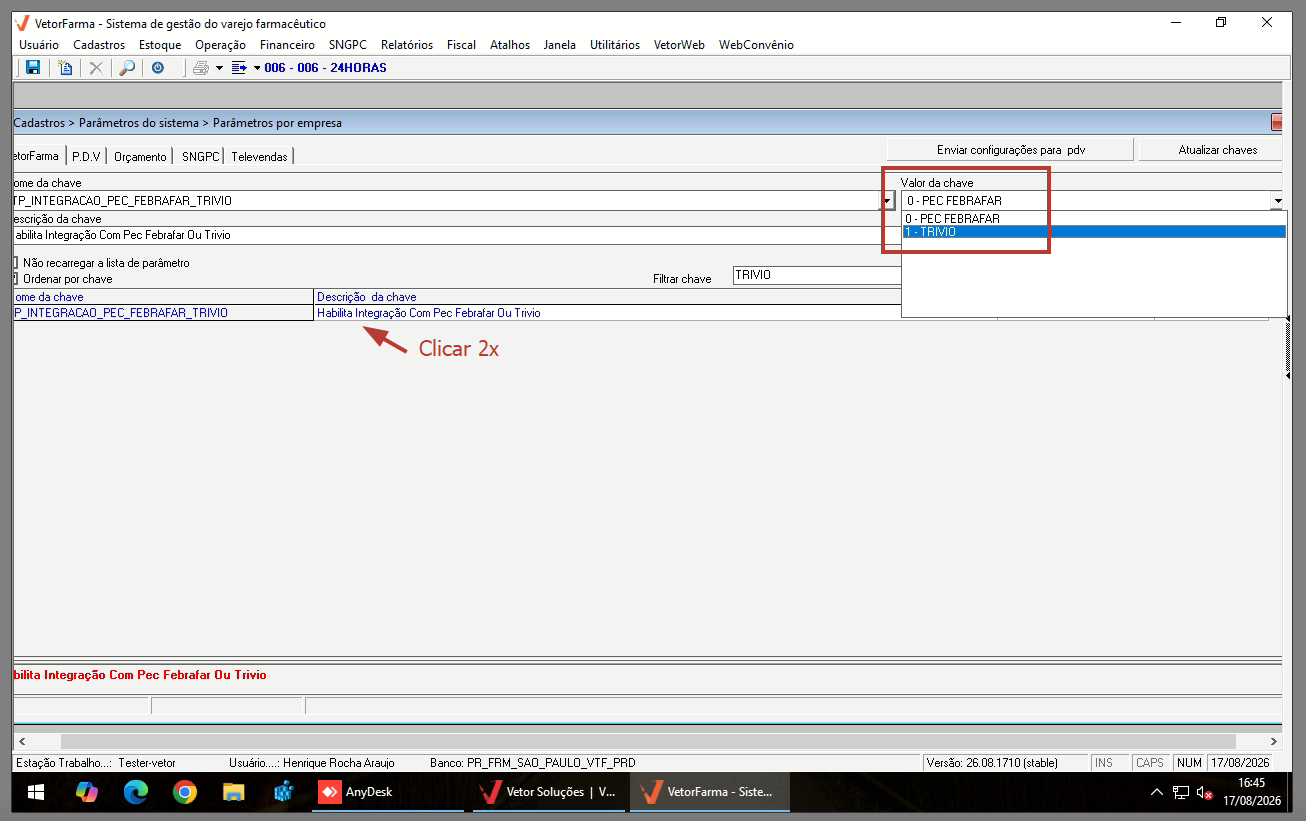This screenshot has height=821, width=1306.
Task: Click the X delete icon in toolbar
Action: [x=96, y=68]
